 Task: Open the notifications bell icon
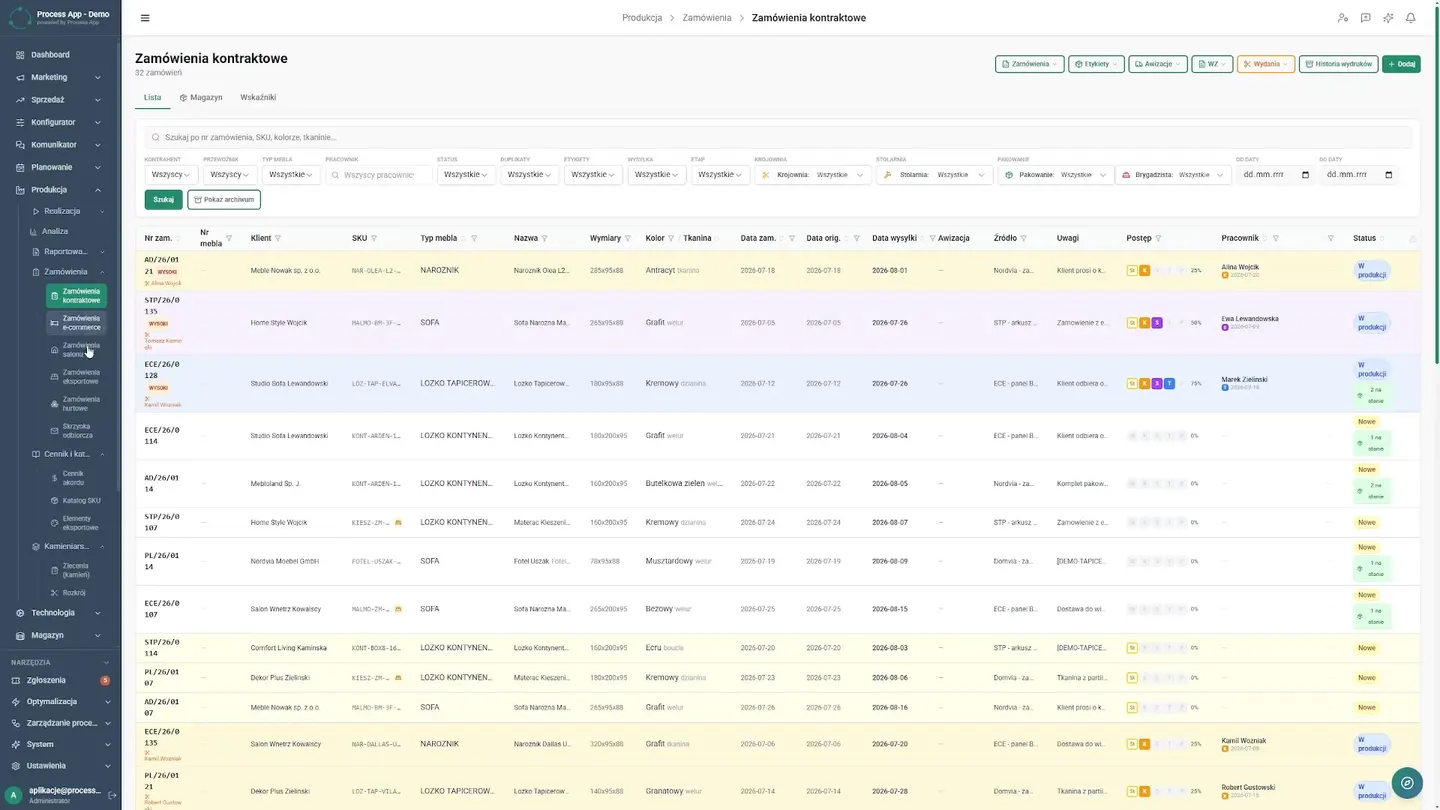pyautogui.click(x=1411, y=18)
